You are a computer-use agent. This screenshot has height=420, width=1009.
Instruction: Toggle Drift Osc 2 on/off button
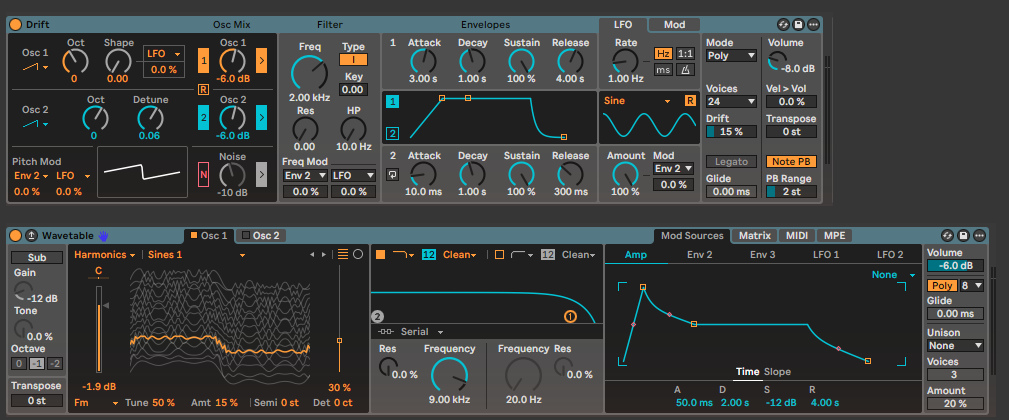[x=203, y=118]
